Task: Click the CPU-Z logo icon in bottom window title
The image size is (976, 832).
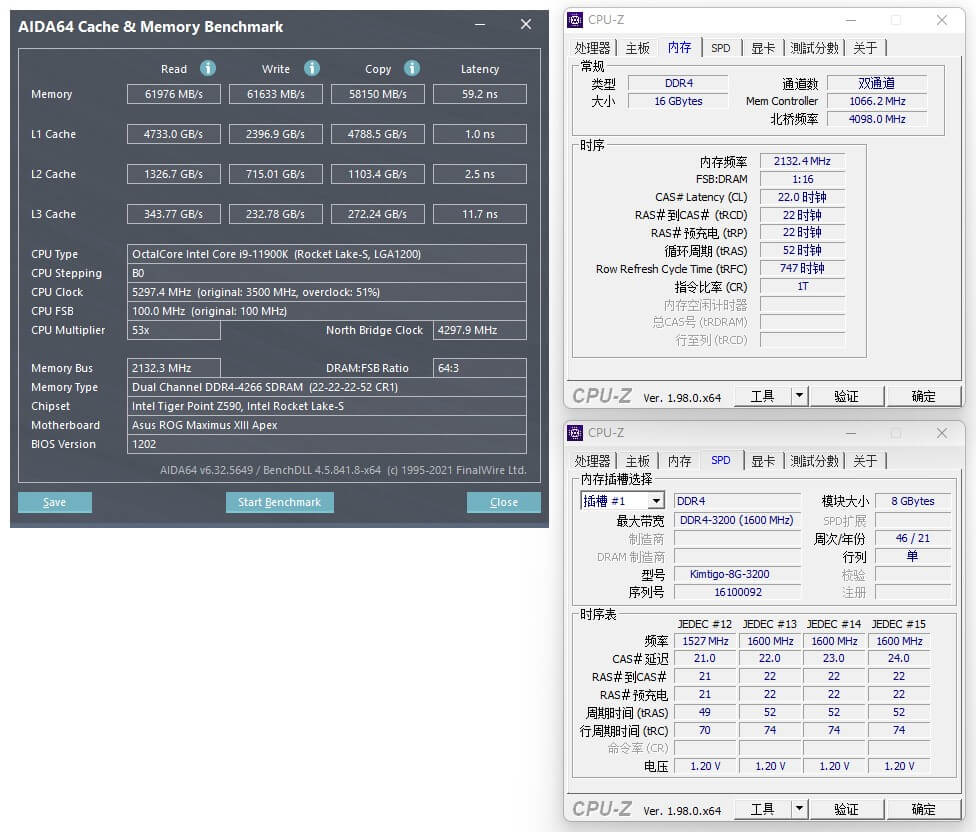Action: pos(575,433)
